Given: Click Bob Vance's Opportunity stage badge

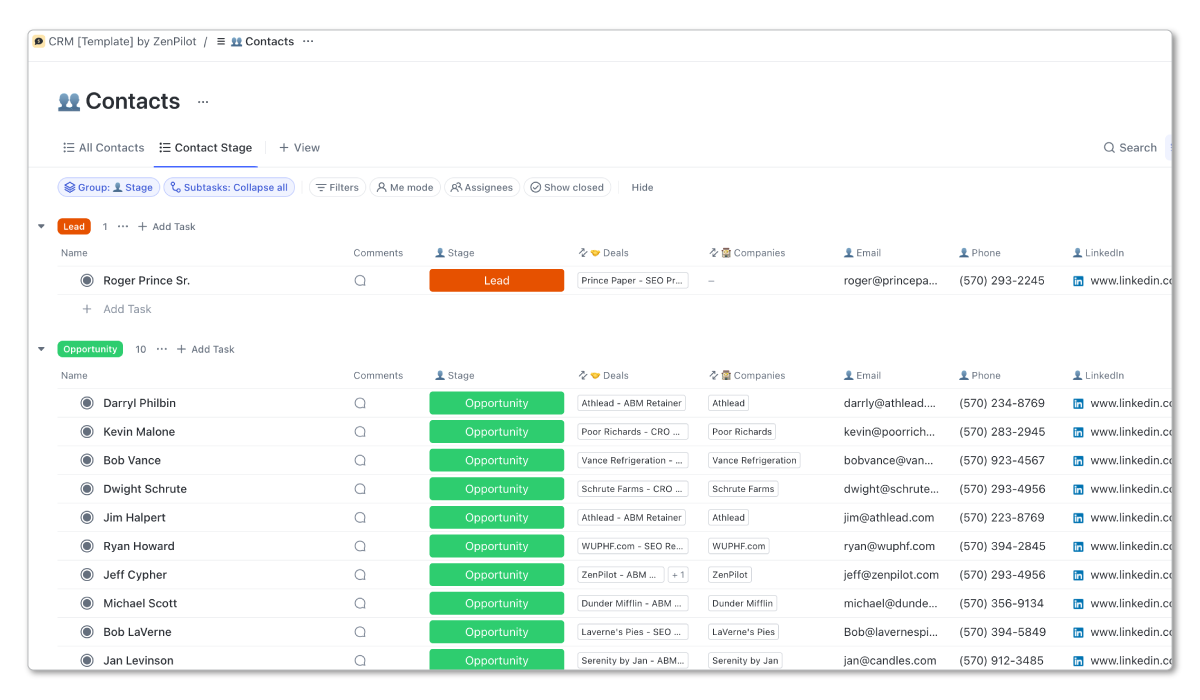Looking at the screenshot, I should [x=496, y=460].
